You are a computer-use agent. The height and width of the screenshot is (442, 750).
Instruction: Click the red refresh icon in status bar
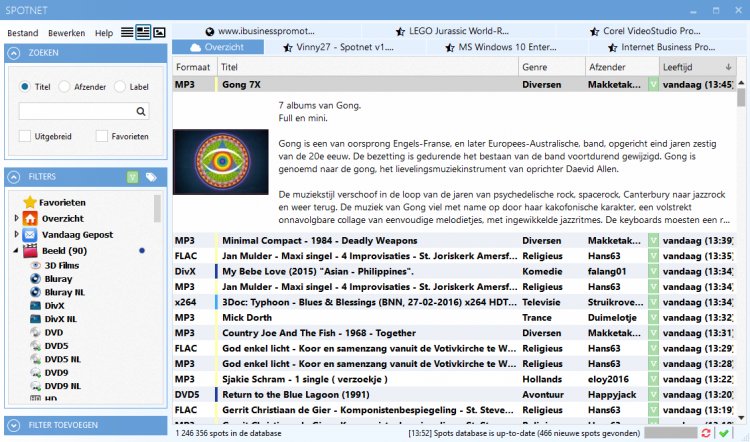(x=706, y=433)
